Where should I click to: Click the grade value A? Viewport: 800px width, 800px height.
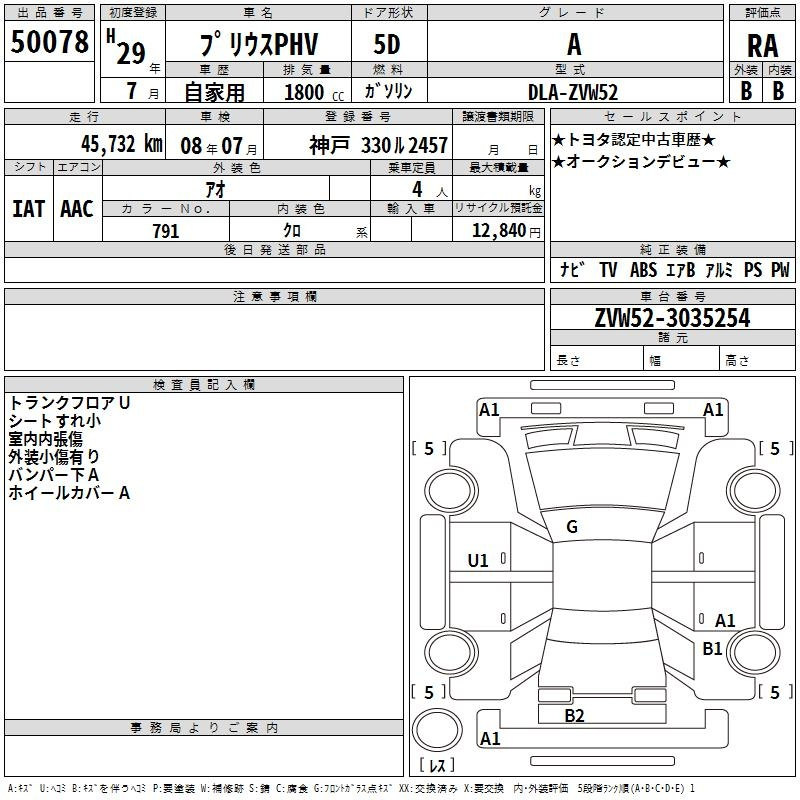(x=574, y=45)
